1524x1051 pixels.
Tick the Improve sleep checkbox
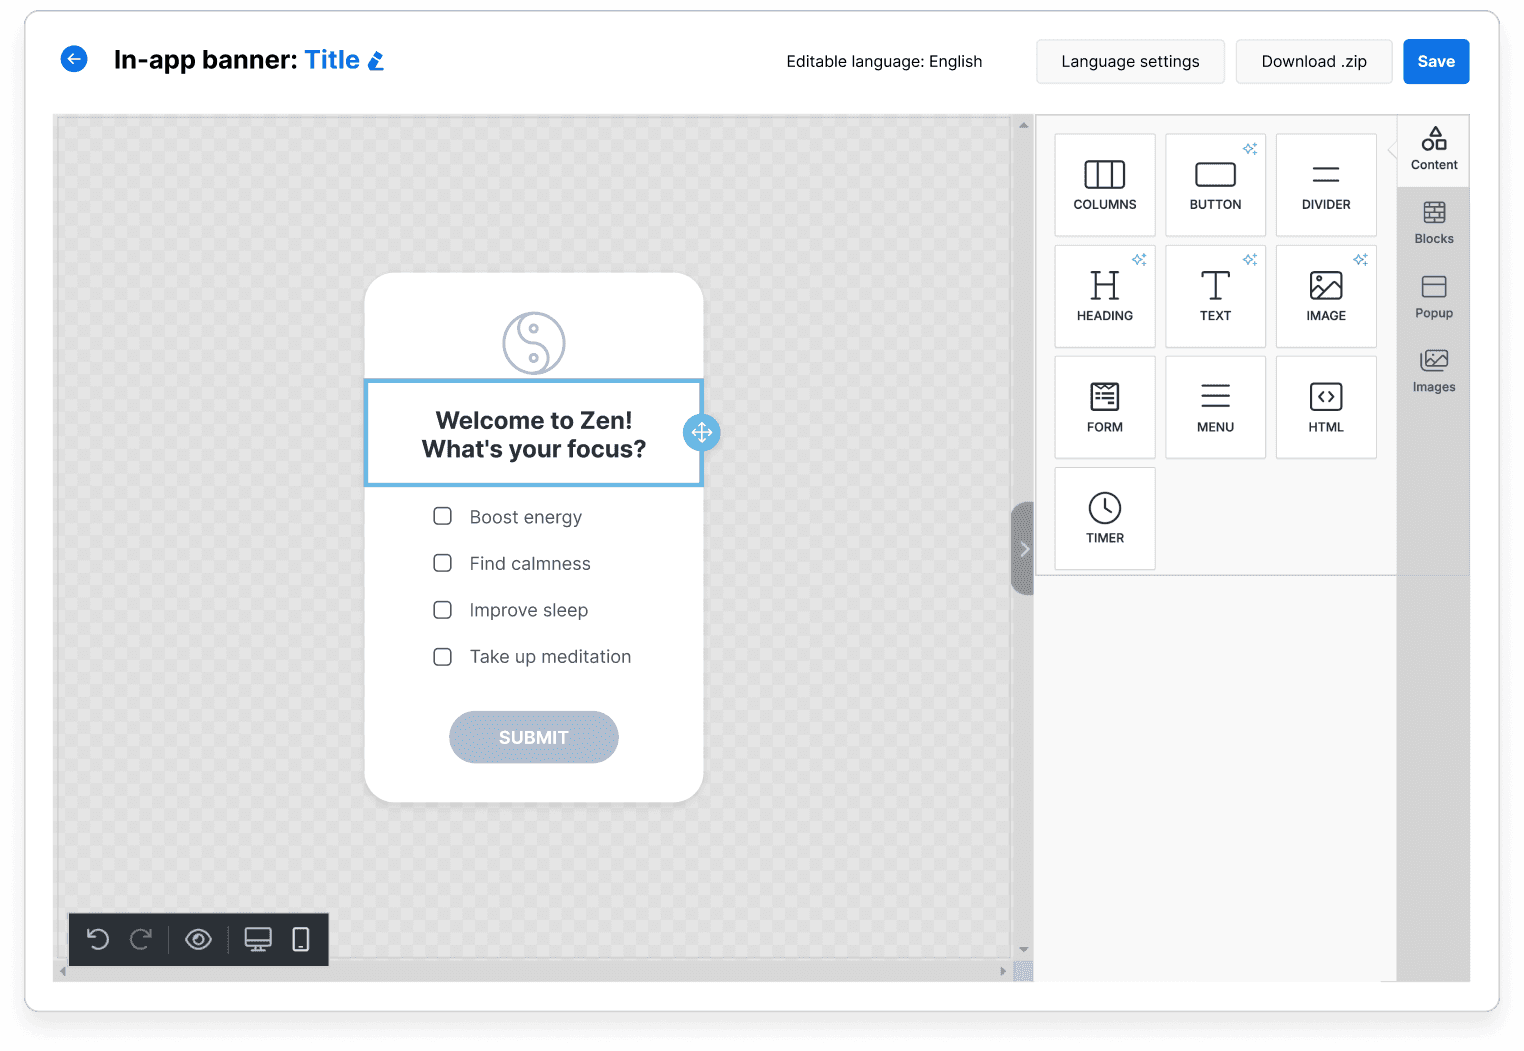coord(442,609)
